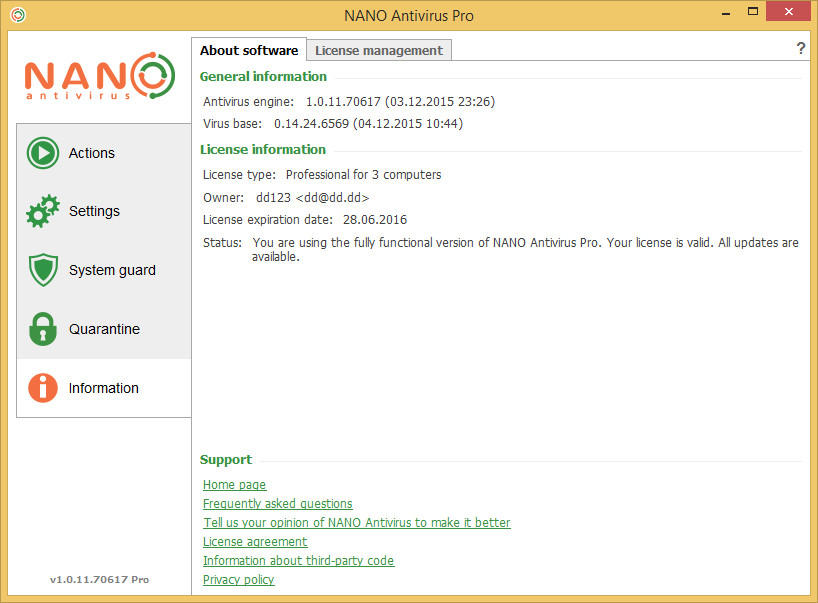The width and height of the screenshot is (818, 603).
Task: Click the window title 'NANO Antivirus Pro'
Action: 409,16
